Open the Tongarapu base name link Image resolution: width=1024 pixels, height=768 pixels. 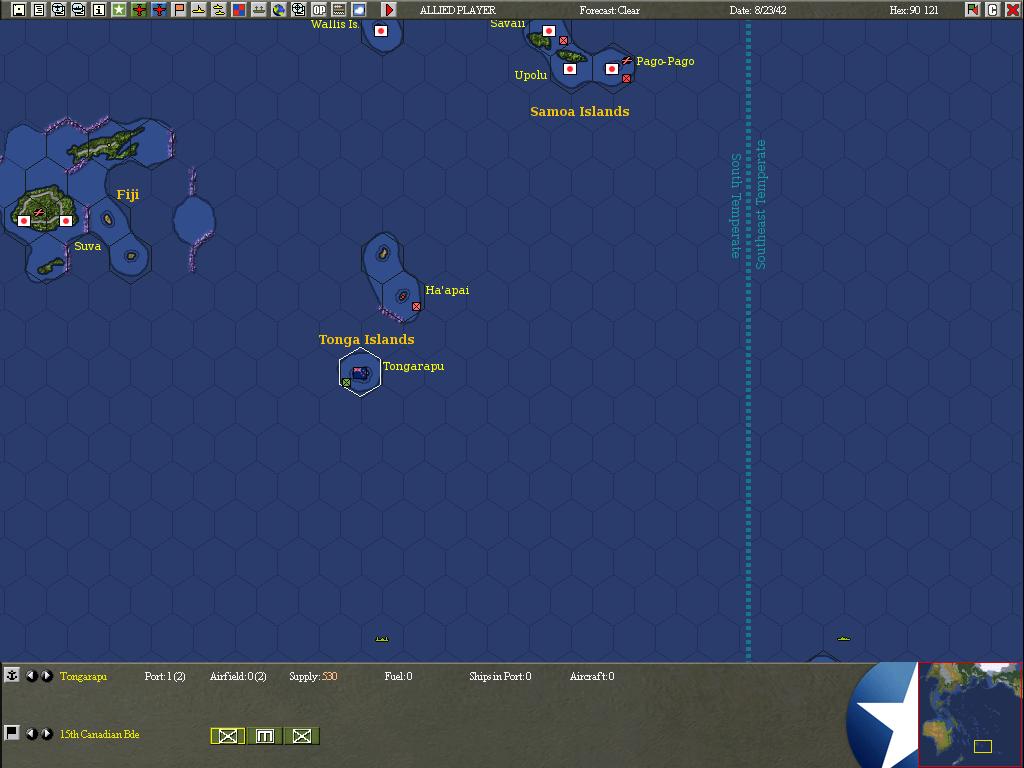tap(83, 677)
